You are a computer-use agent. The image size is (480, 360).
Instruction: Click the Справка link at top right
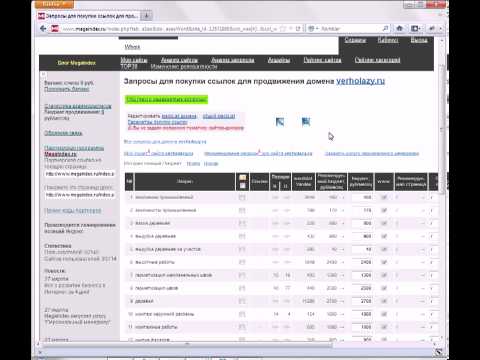click(355, 40)
